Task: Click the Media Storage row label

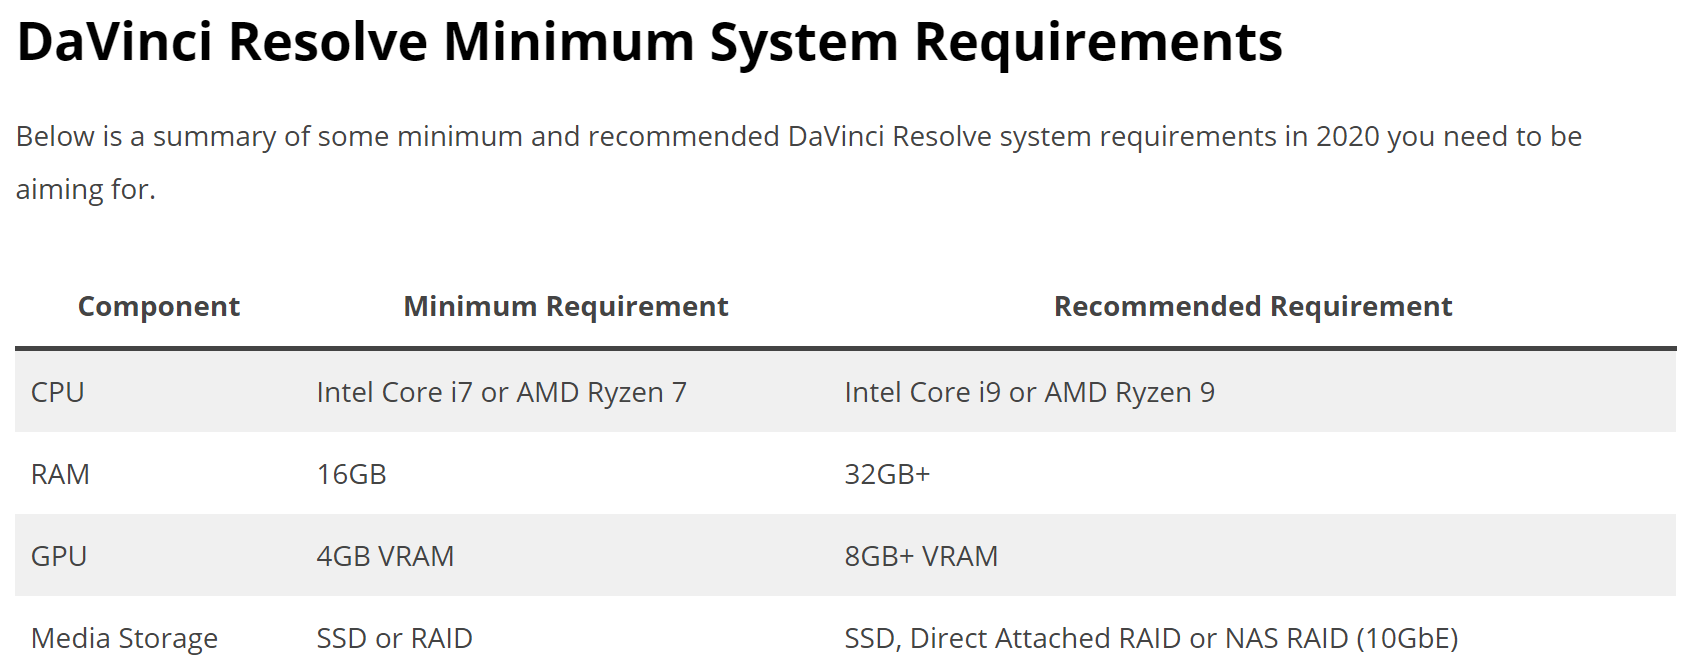Action: point(124,638)
